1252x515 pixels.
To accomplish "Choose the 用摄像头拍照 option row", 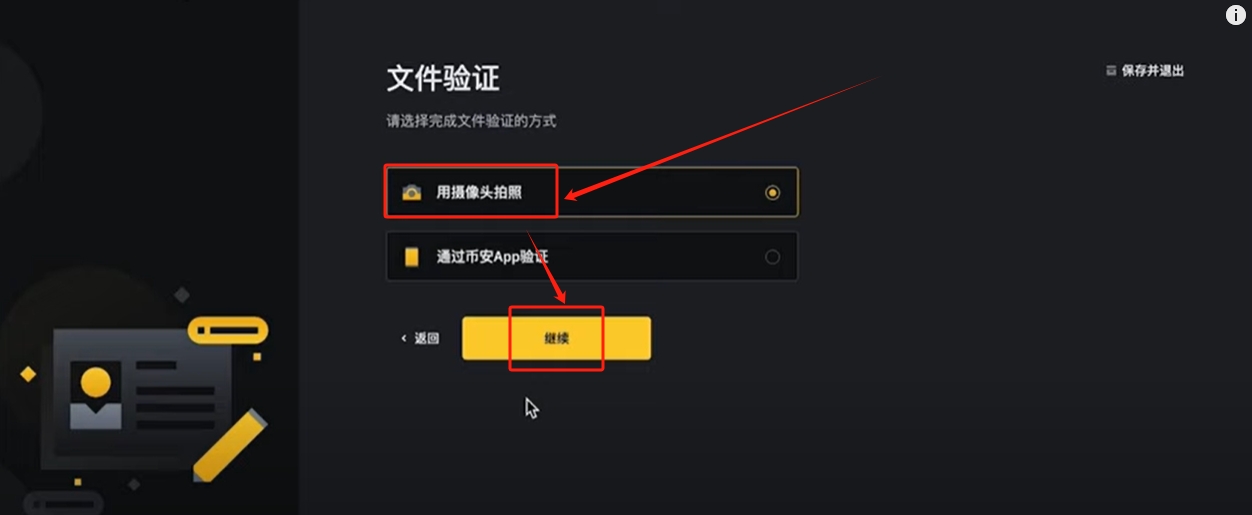I will coord(592,193).
